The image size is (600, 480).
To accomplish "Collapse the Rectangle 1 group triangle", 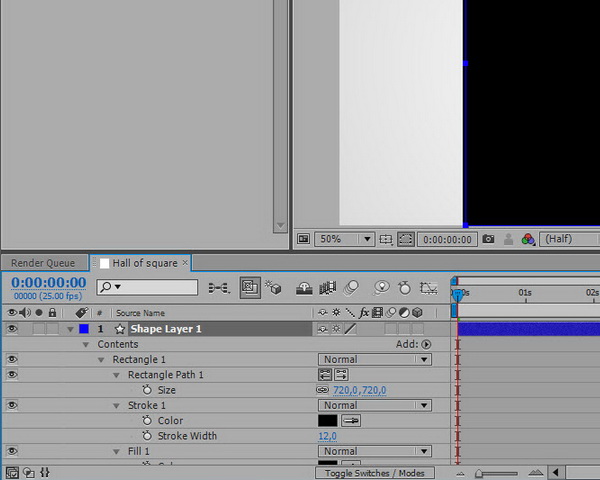I will click(x=101, y=360).
